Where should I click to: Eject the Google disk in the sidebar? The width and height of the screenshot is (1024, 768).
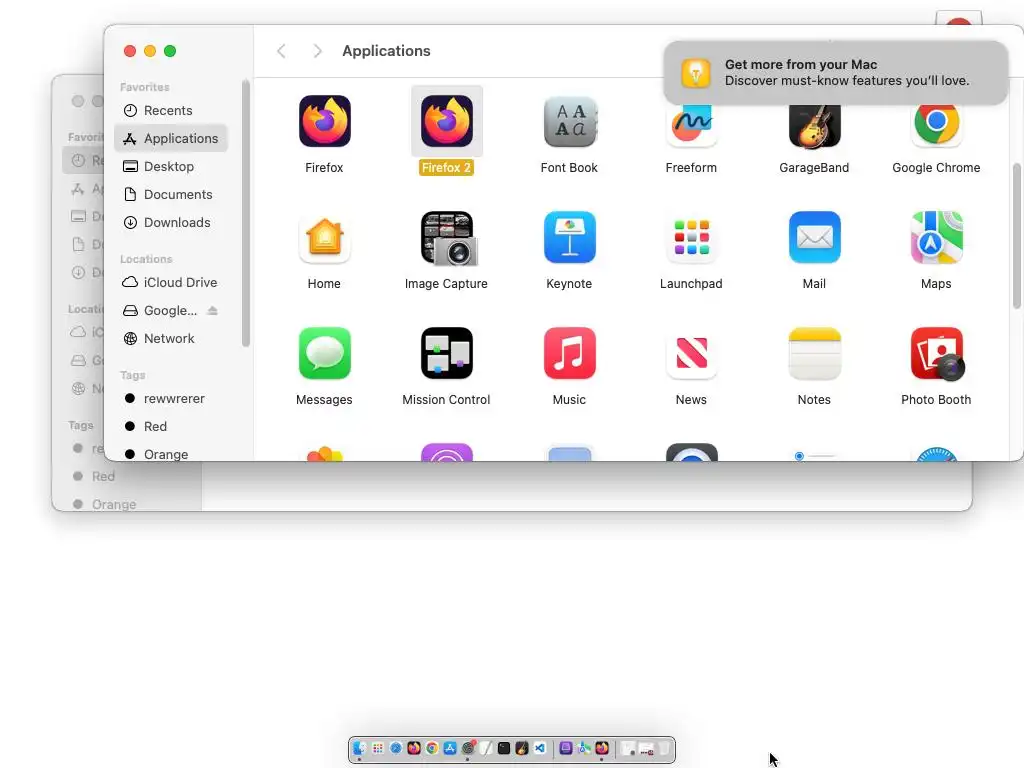[212, 311]
